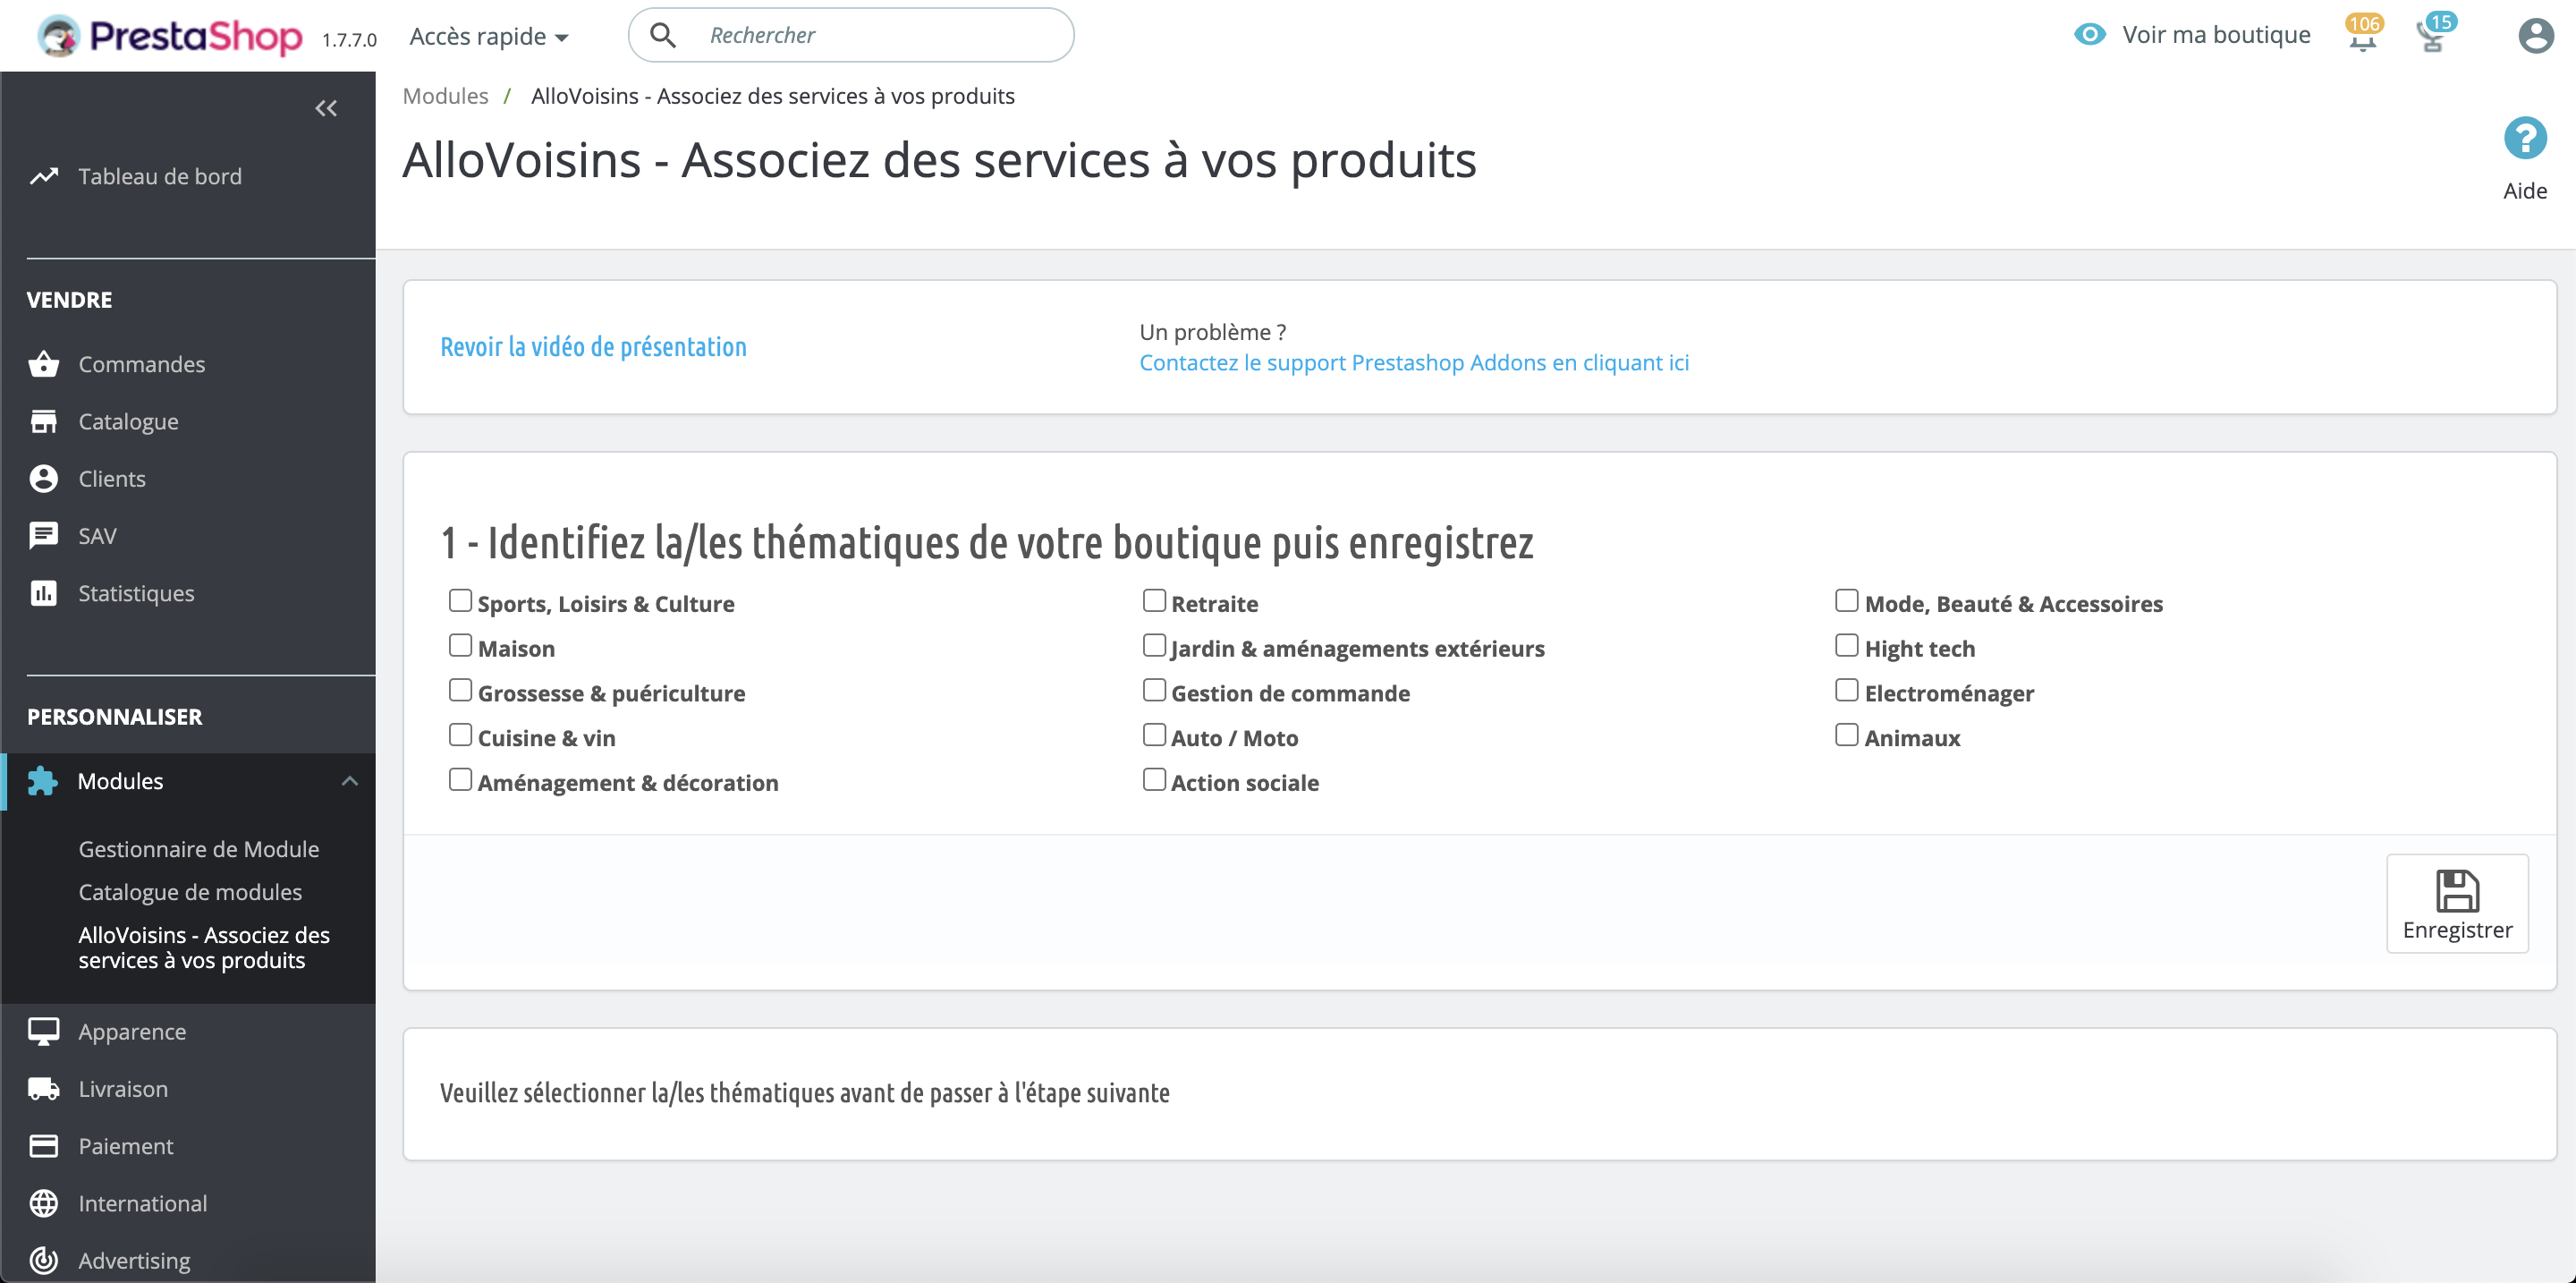Open the Commandes menu
Screen dimensions: 2576x1283
(142, 364)
